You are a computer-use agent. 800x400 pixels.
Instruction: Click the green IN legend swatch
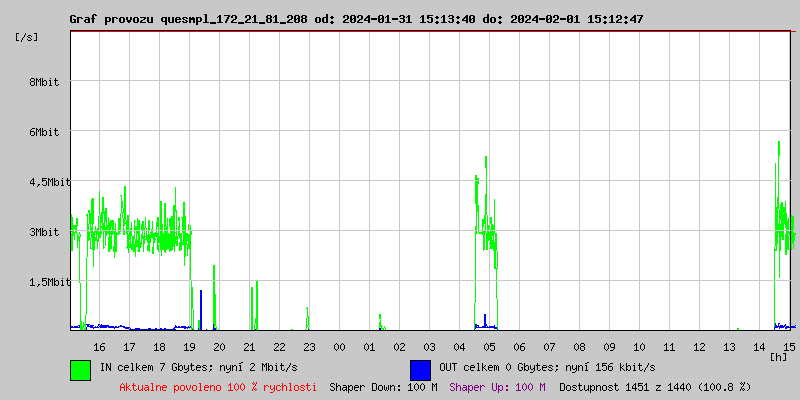click(x=80, y=369)
